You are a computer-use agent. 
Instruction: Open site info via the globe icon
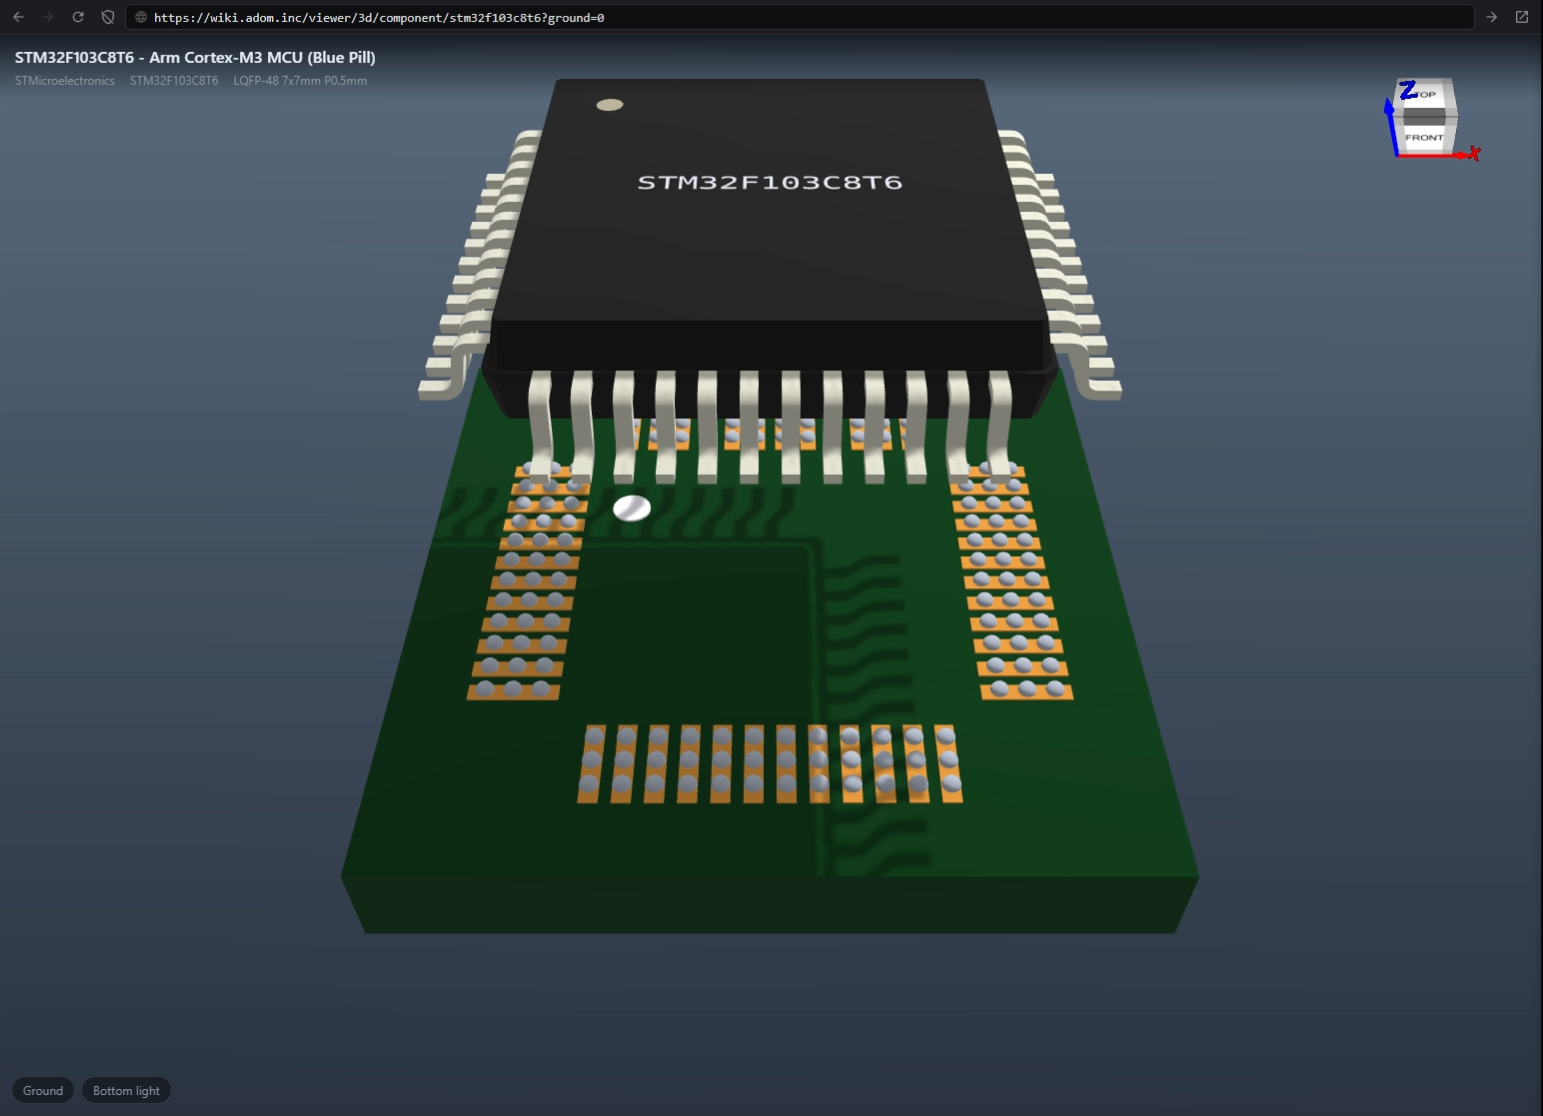(141, 17)
